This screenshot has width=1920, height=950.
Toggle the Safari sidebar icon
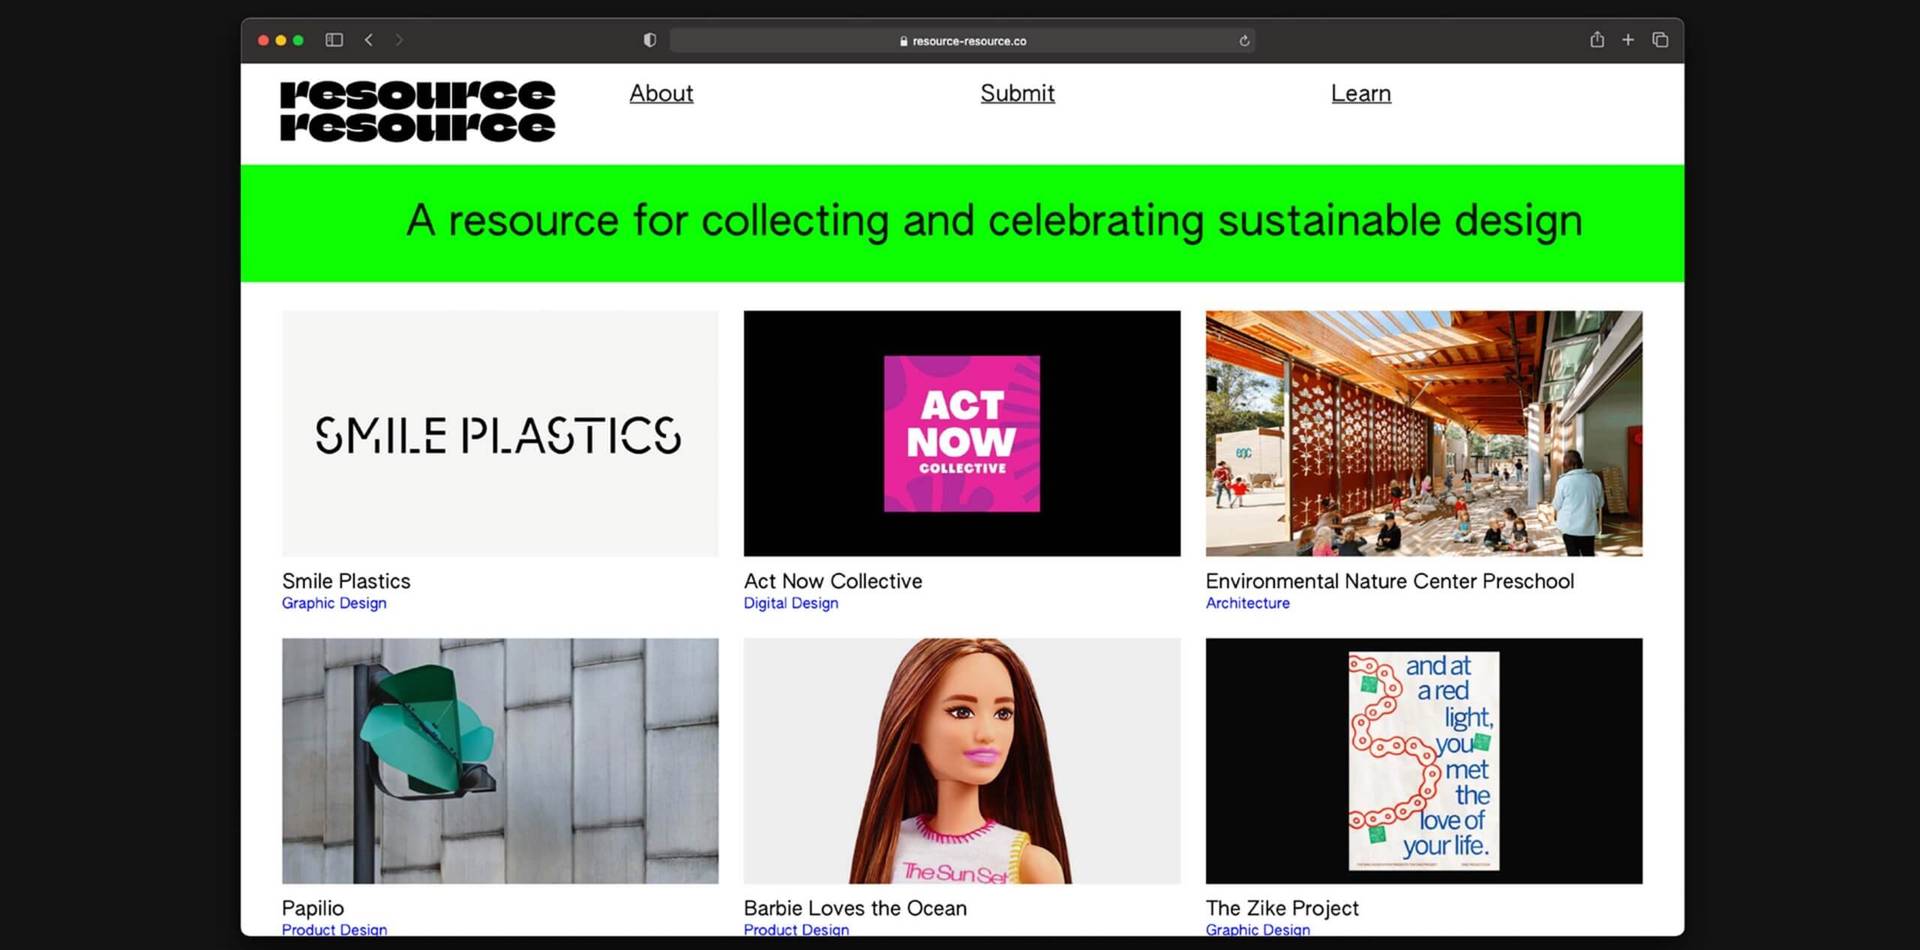pyautogui.click(x=334, y=40)
